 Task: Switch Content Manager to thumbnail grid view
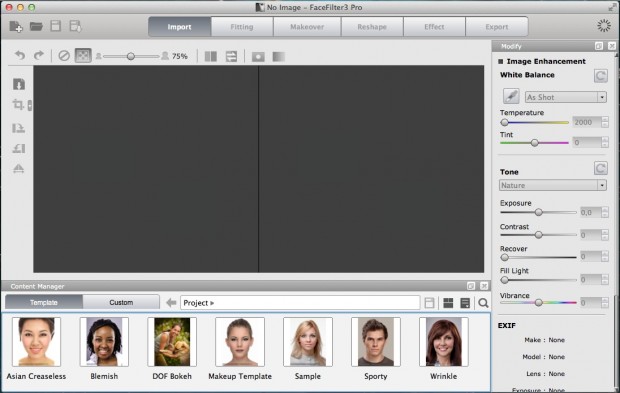[448, 303]
